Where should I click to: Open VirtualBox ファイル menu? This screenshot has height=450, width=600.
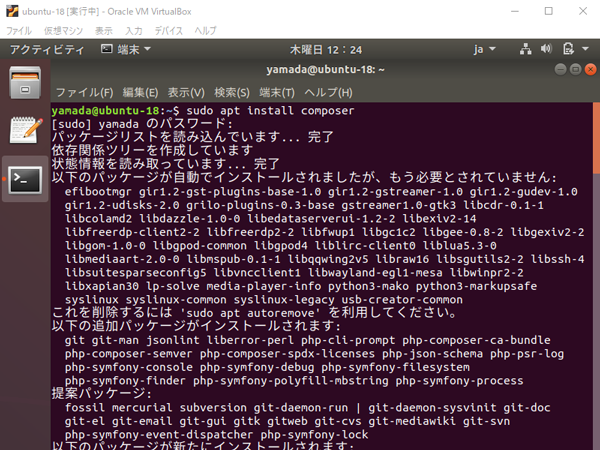(x=19, y=31)
